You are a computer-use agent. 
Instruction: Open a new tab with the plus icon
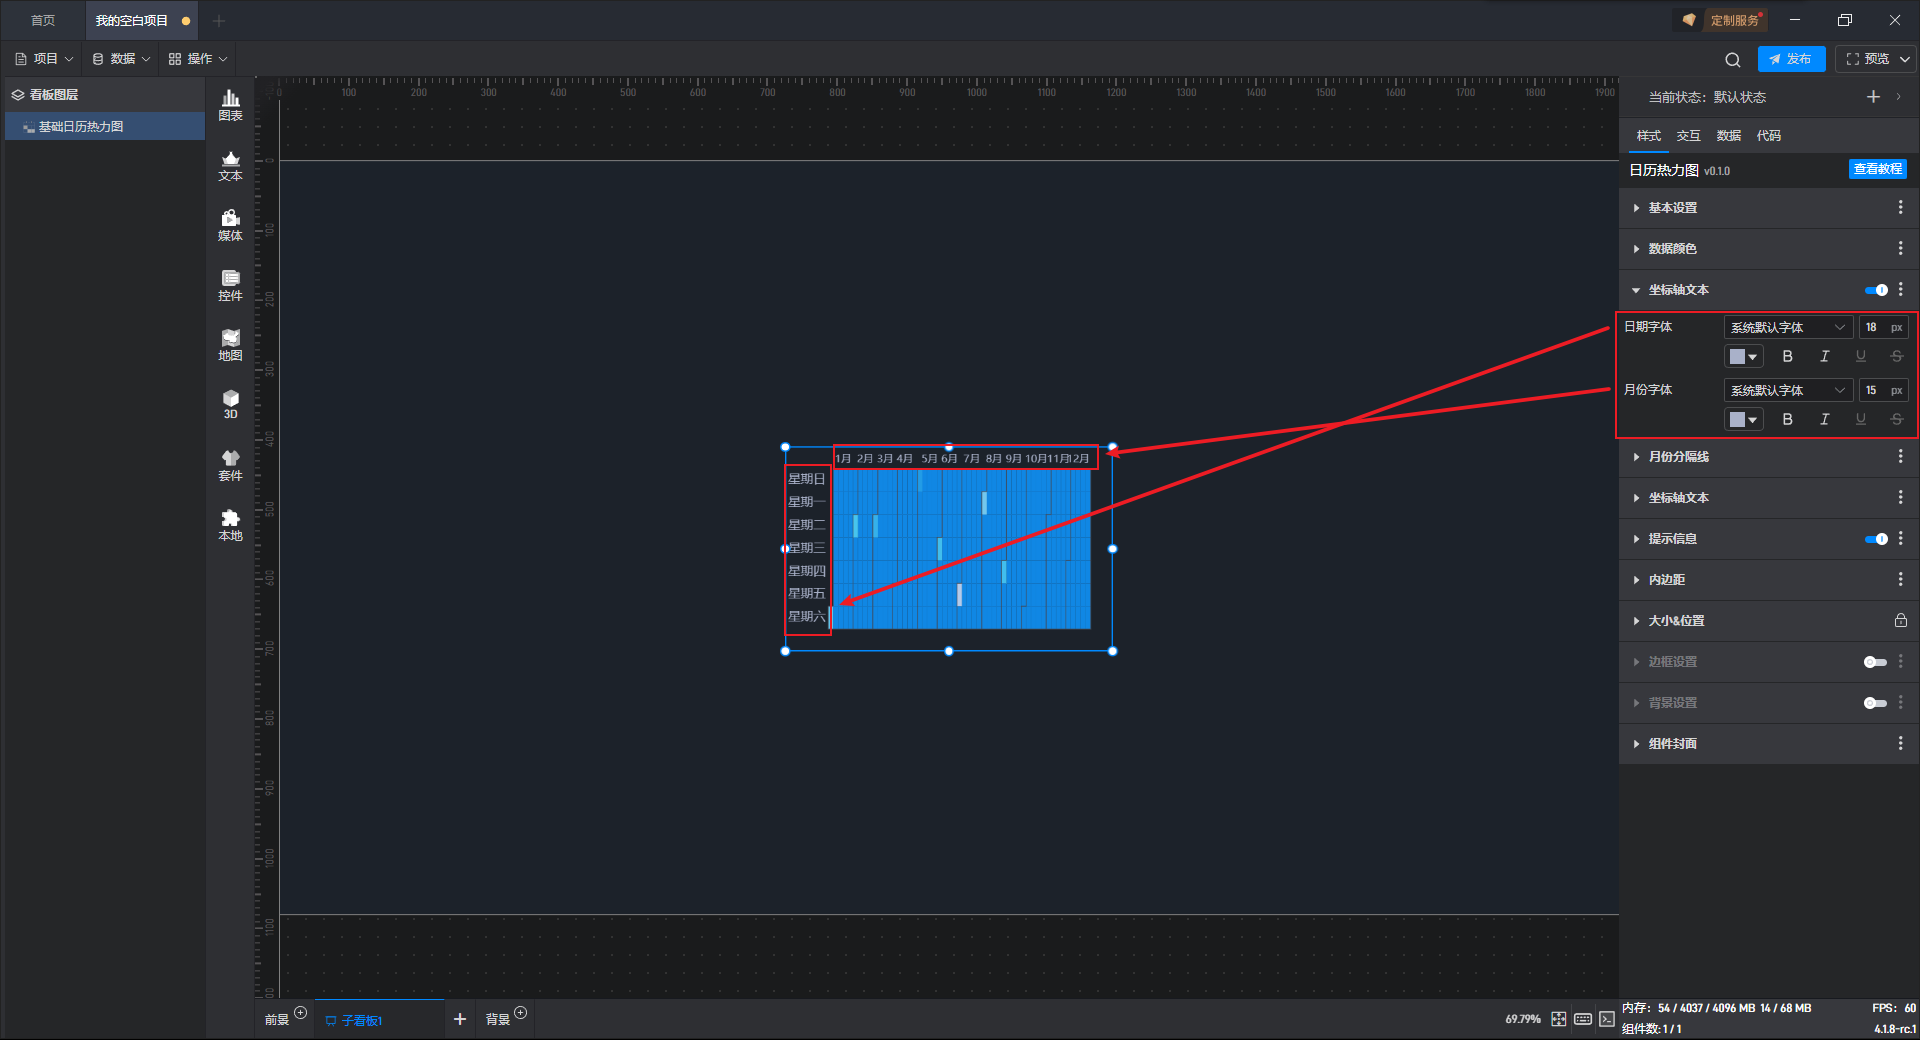219,20
